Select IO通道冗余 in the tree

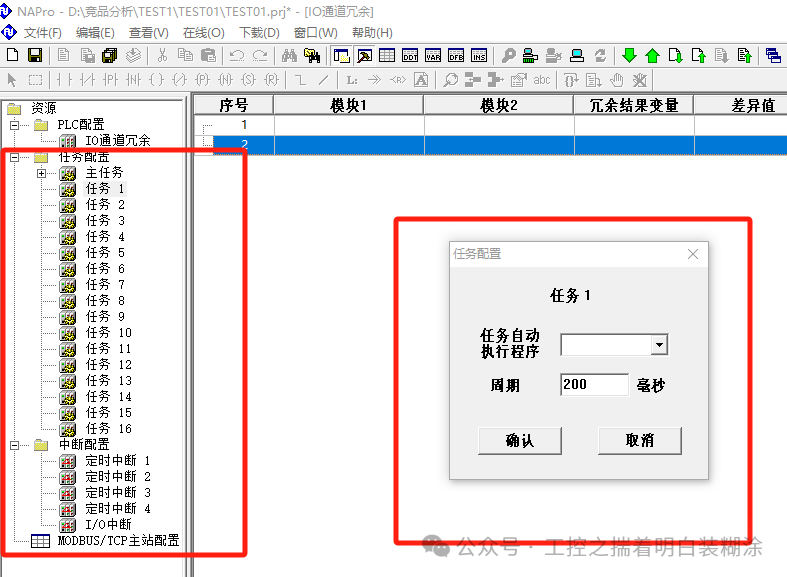click(x=117, y=140)
